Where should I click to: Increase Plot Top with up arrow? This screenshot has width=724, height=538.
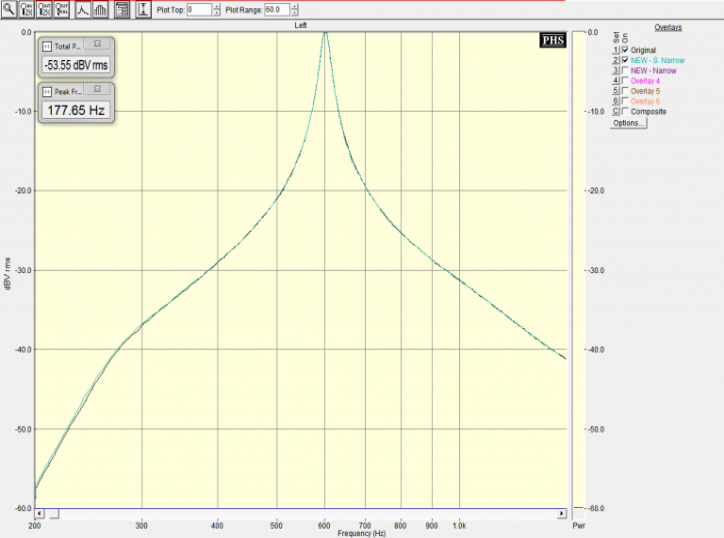[x=217, y=6]
